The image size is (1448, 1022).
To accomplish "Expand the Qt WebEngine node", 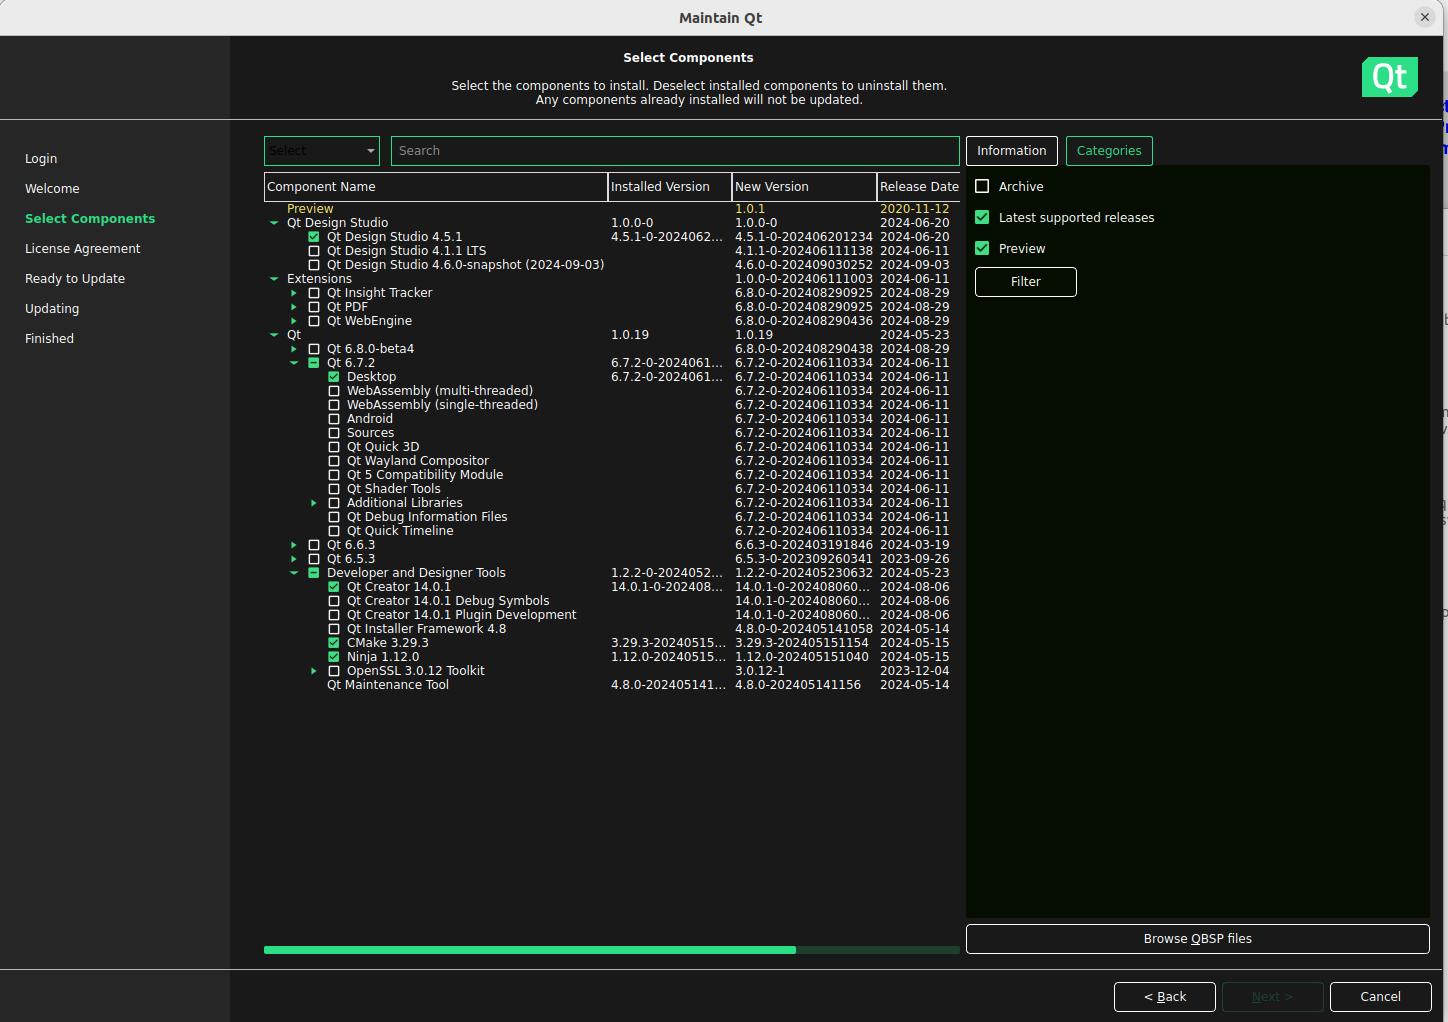I will click(x=294, y=321).
